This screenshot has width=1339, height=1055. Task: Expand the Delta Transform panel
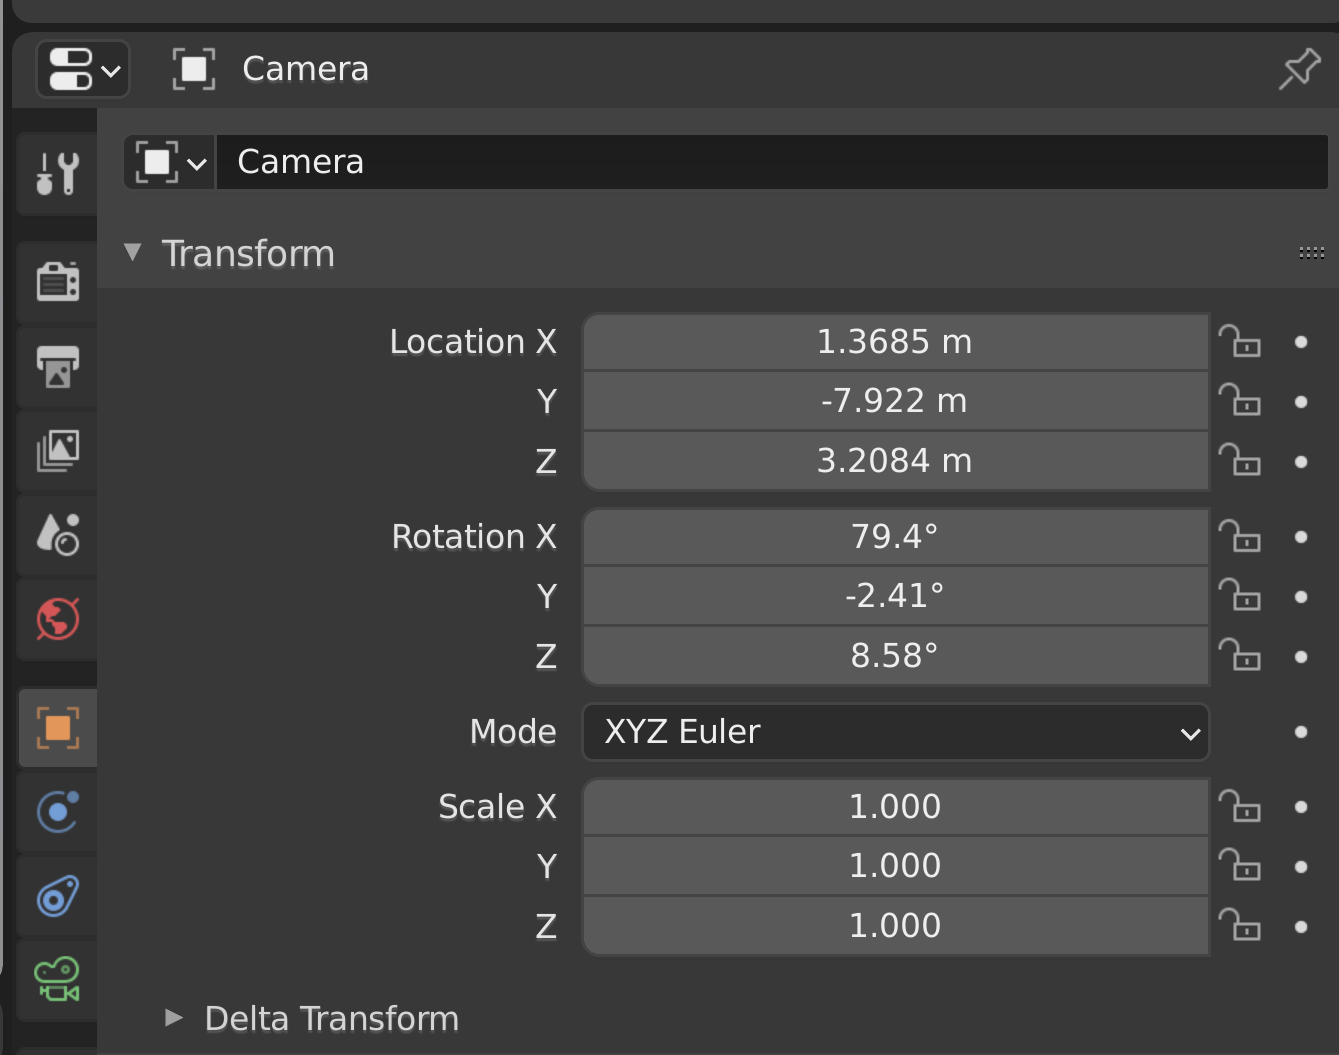point(174,1018)
